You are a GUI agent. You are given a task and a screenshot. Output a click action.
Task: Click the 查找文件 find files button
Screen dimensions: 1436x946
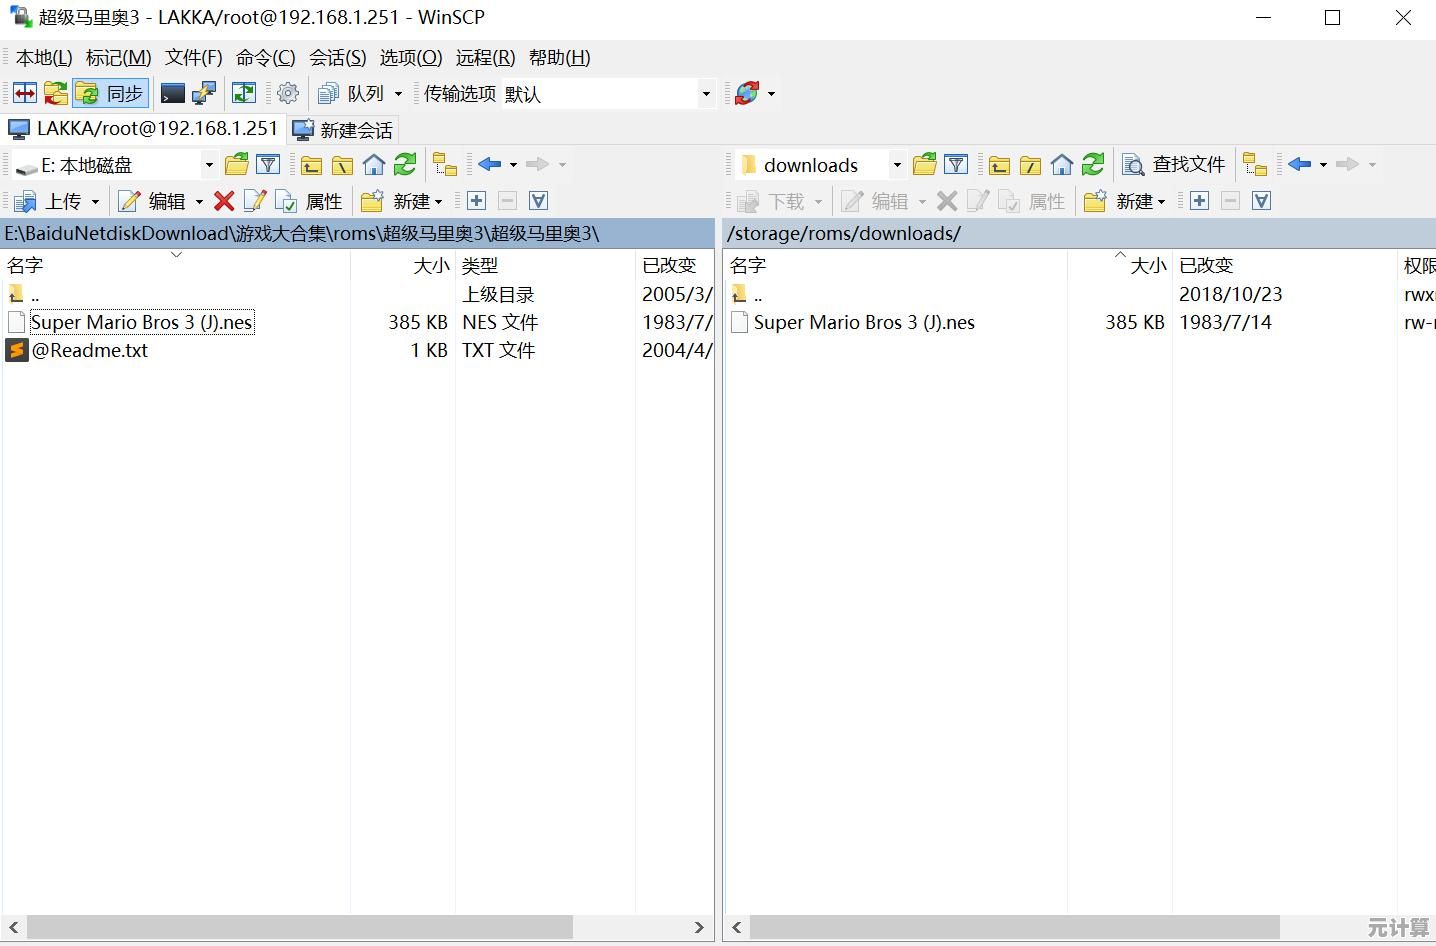click(1174, 164)
